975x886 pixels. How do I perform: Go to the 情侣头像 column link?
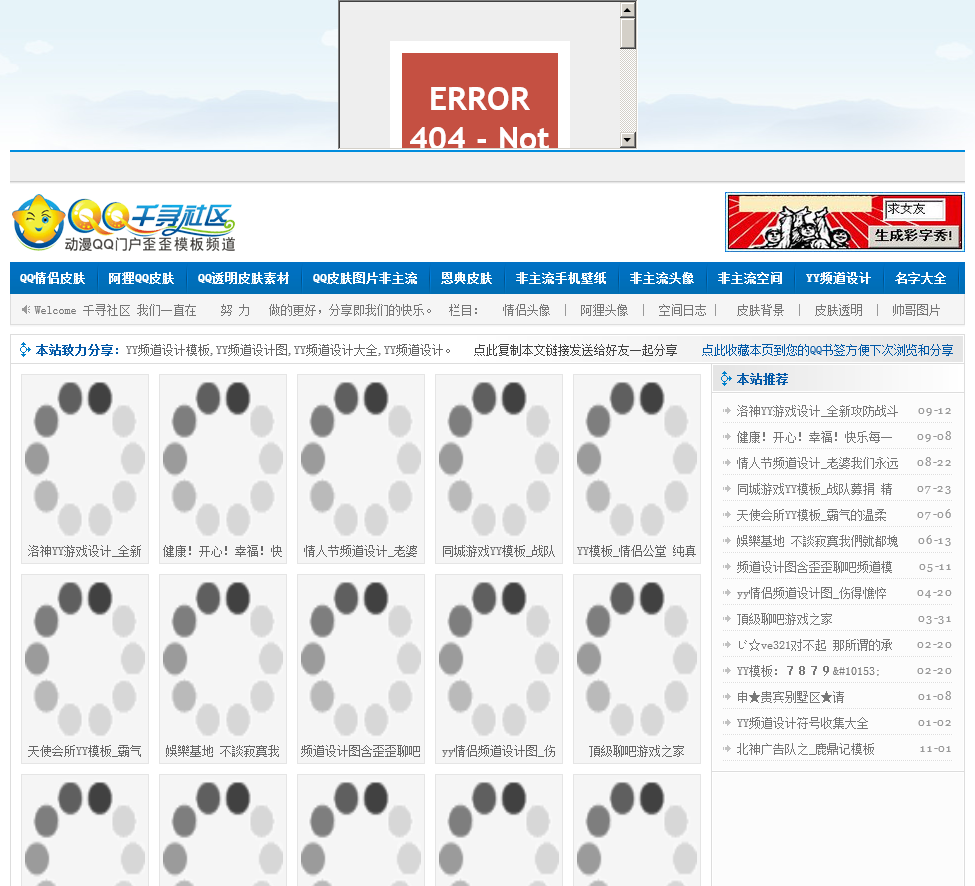click(527, 310)
